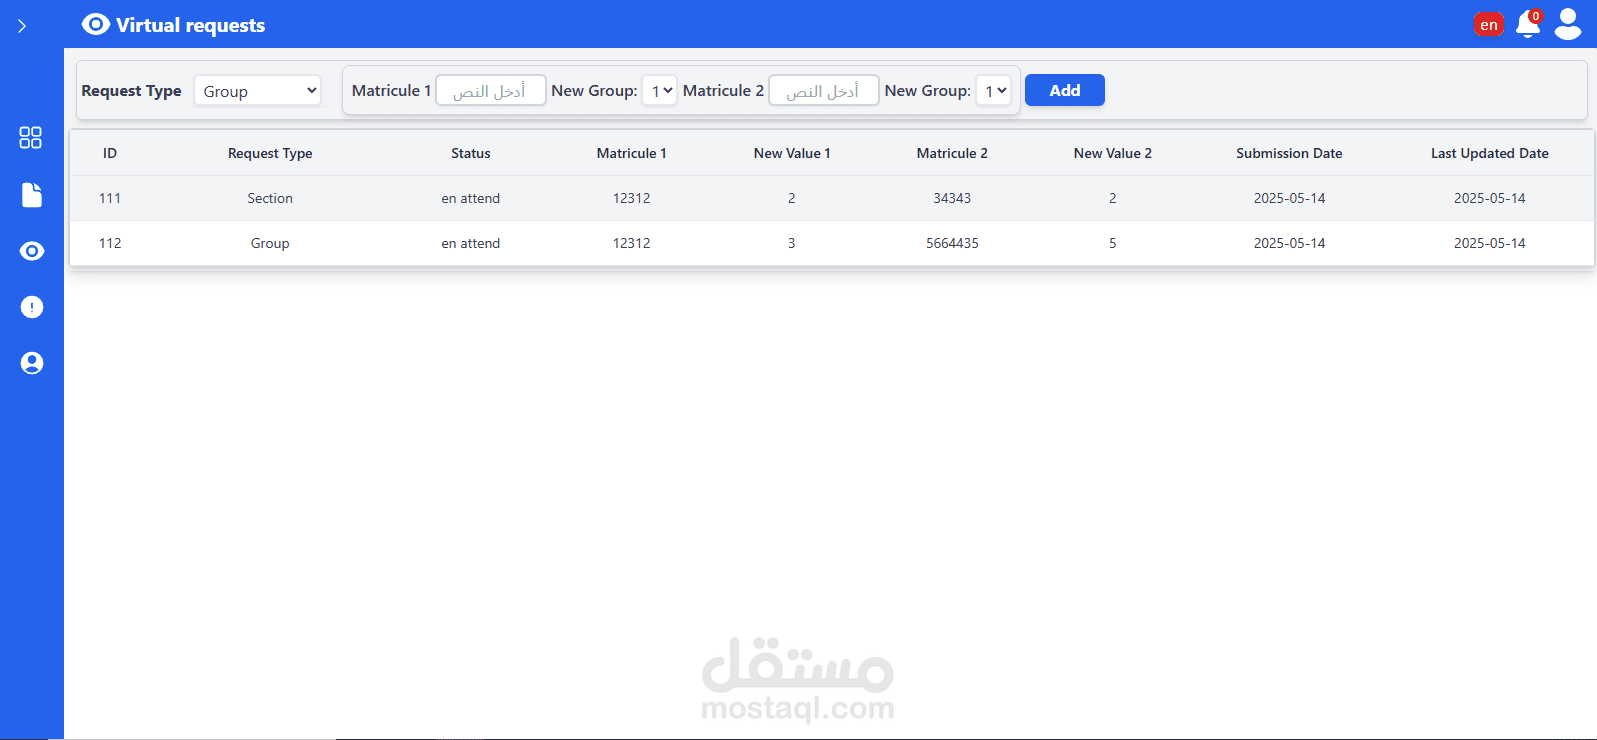Open the user profile icon in sidebar

click(x=32, y=363)
